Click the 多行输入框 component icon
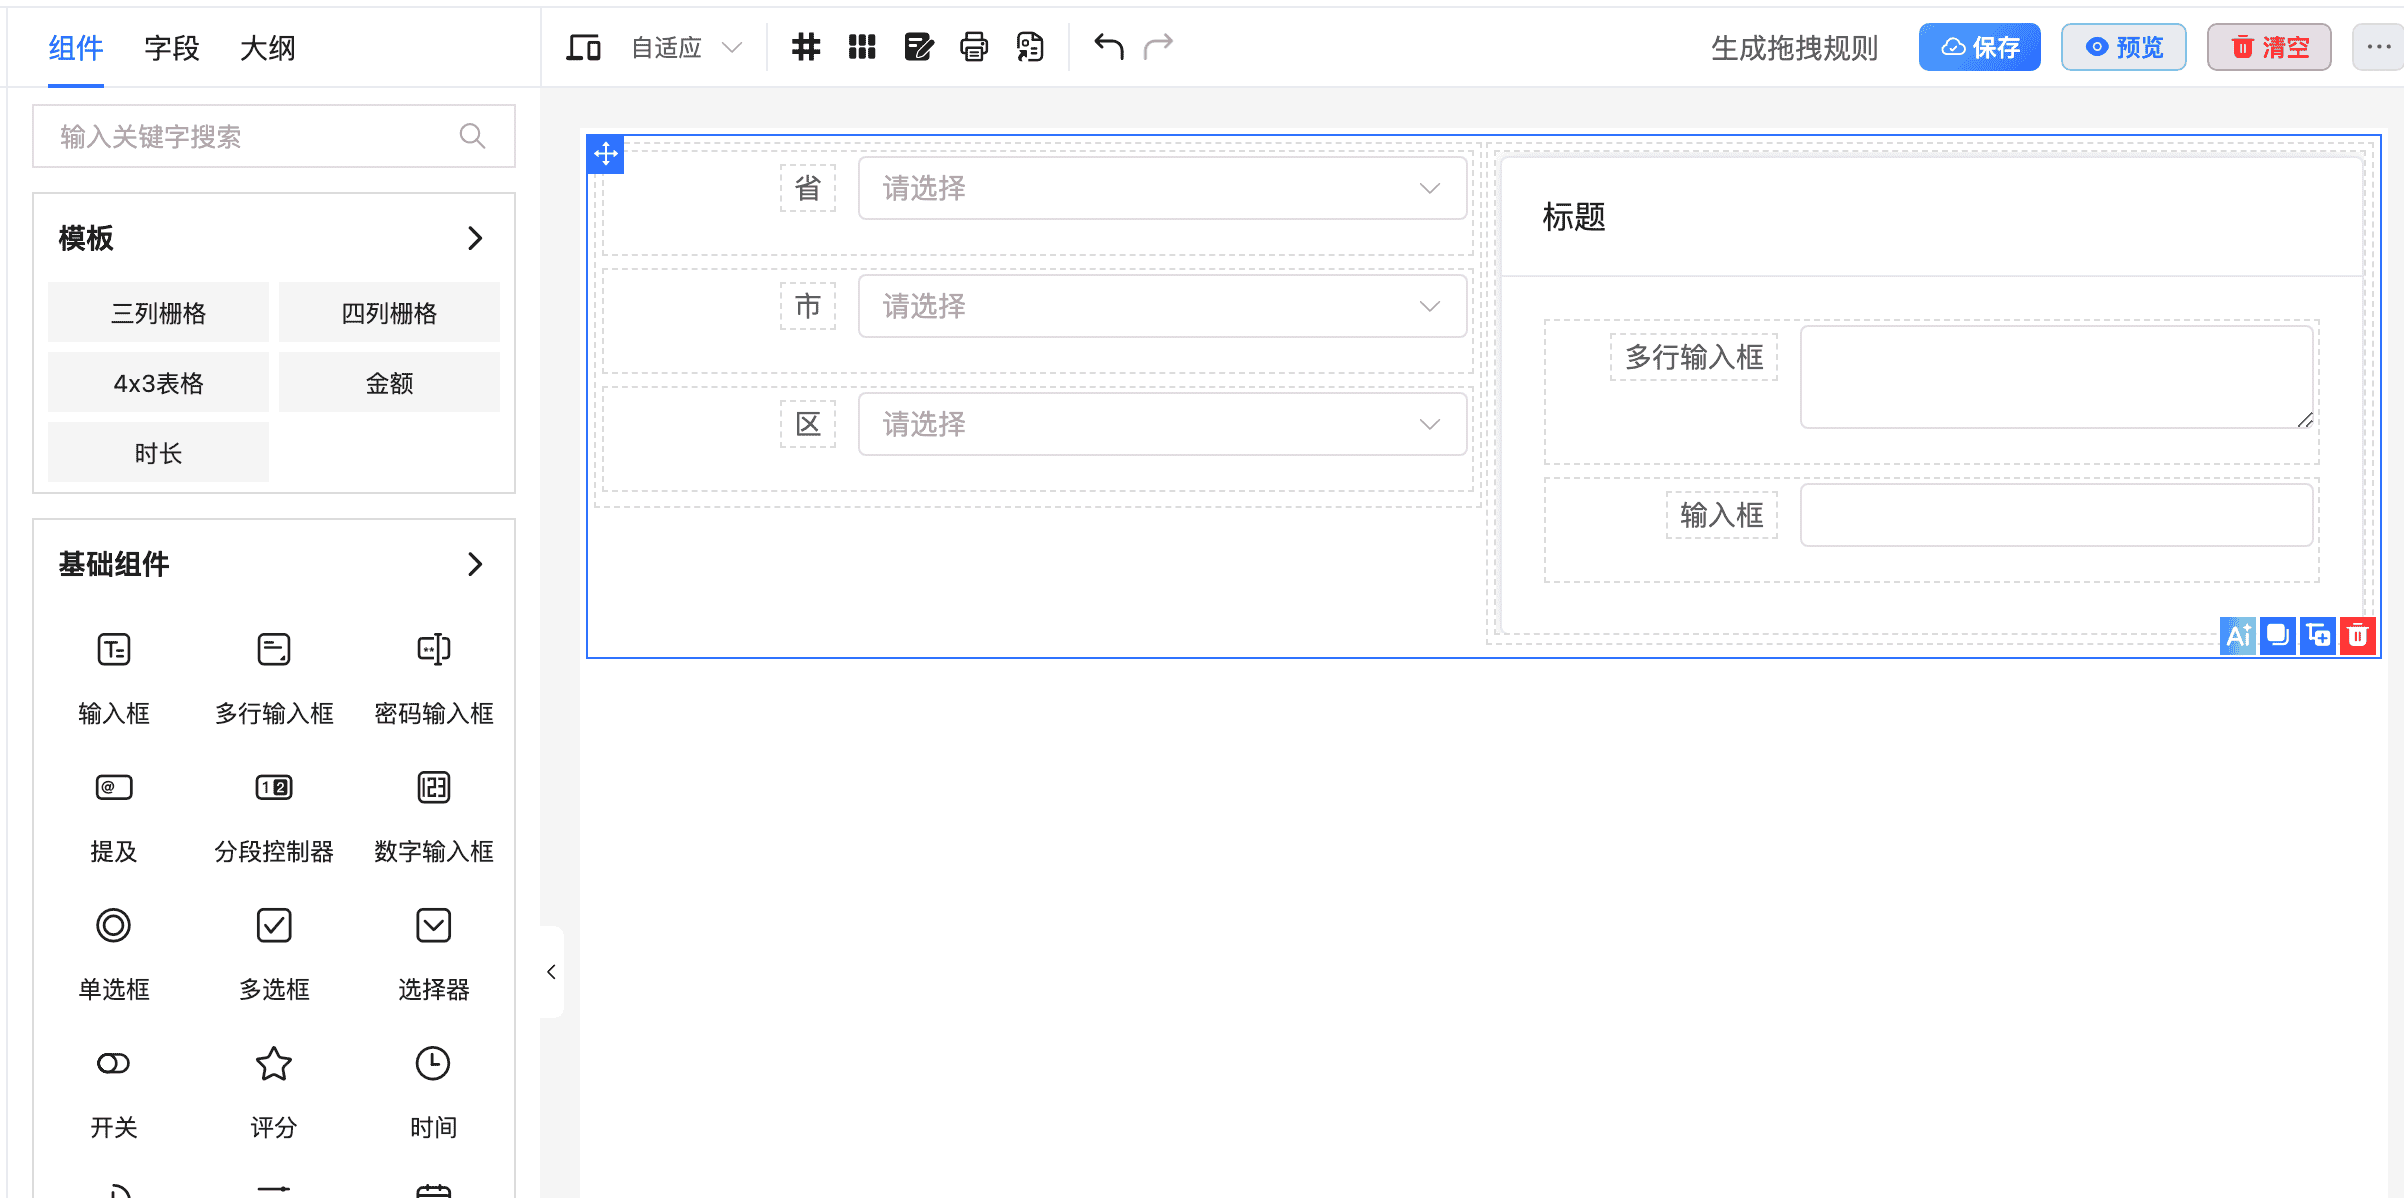The height and width of the screenshot is (1198, 2404). (274, 650)
